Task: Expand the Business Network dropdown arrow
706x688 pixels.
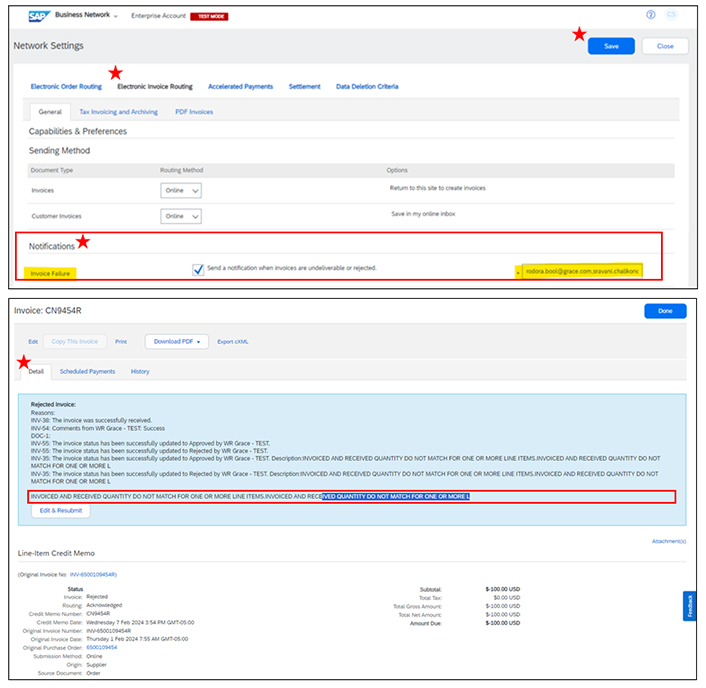Action: [x=116, y=17]
